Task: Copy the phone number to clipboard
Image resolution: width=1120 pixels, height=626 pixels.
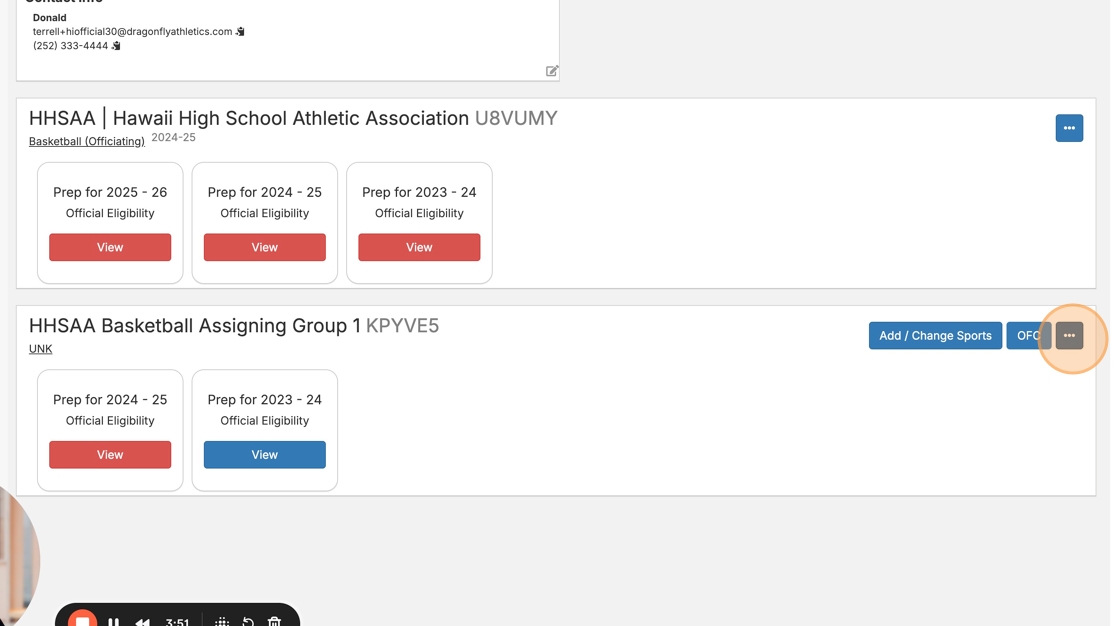Action: 116,46
